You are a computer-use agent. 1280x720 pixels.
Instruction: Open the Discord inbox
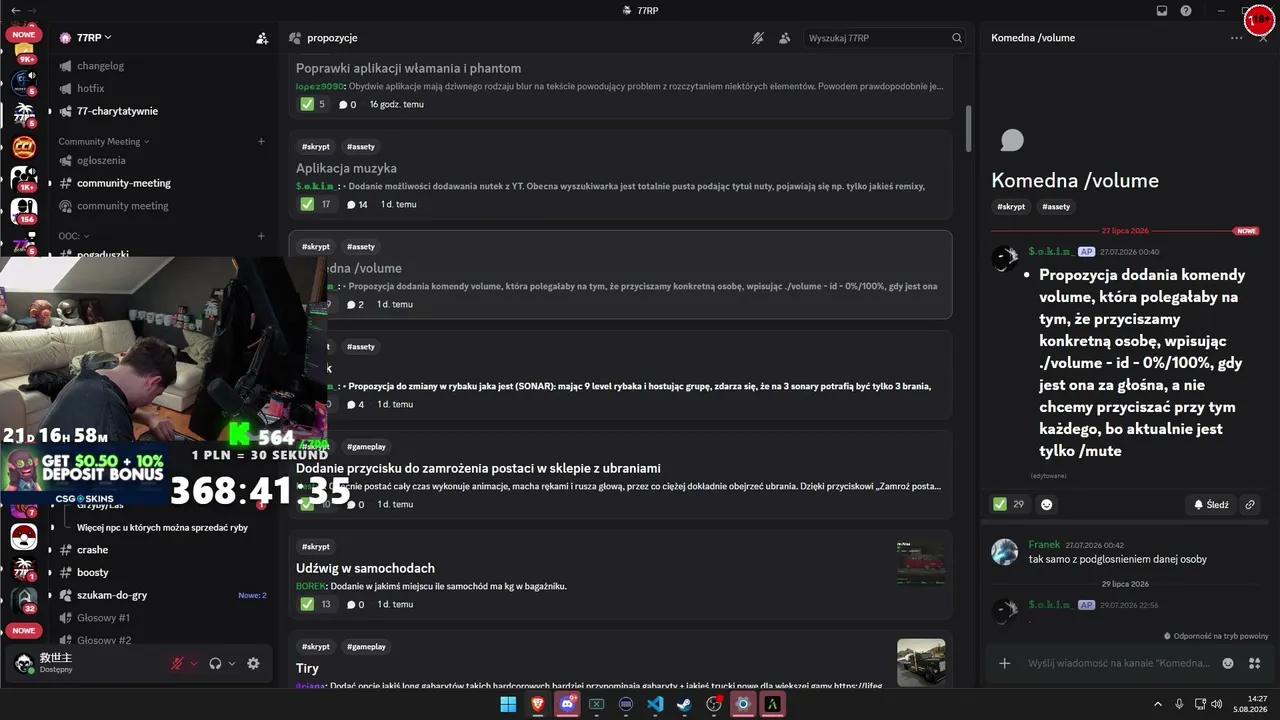(1162, 10)
